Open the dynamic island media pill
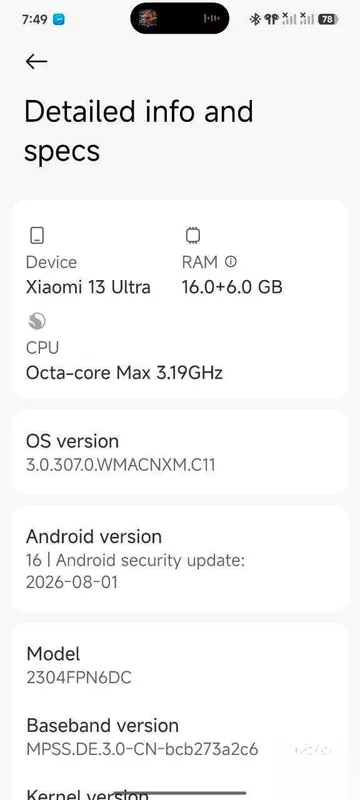Viewport: 360px width, 800px height. pos(179,18)
